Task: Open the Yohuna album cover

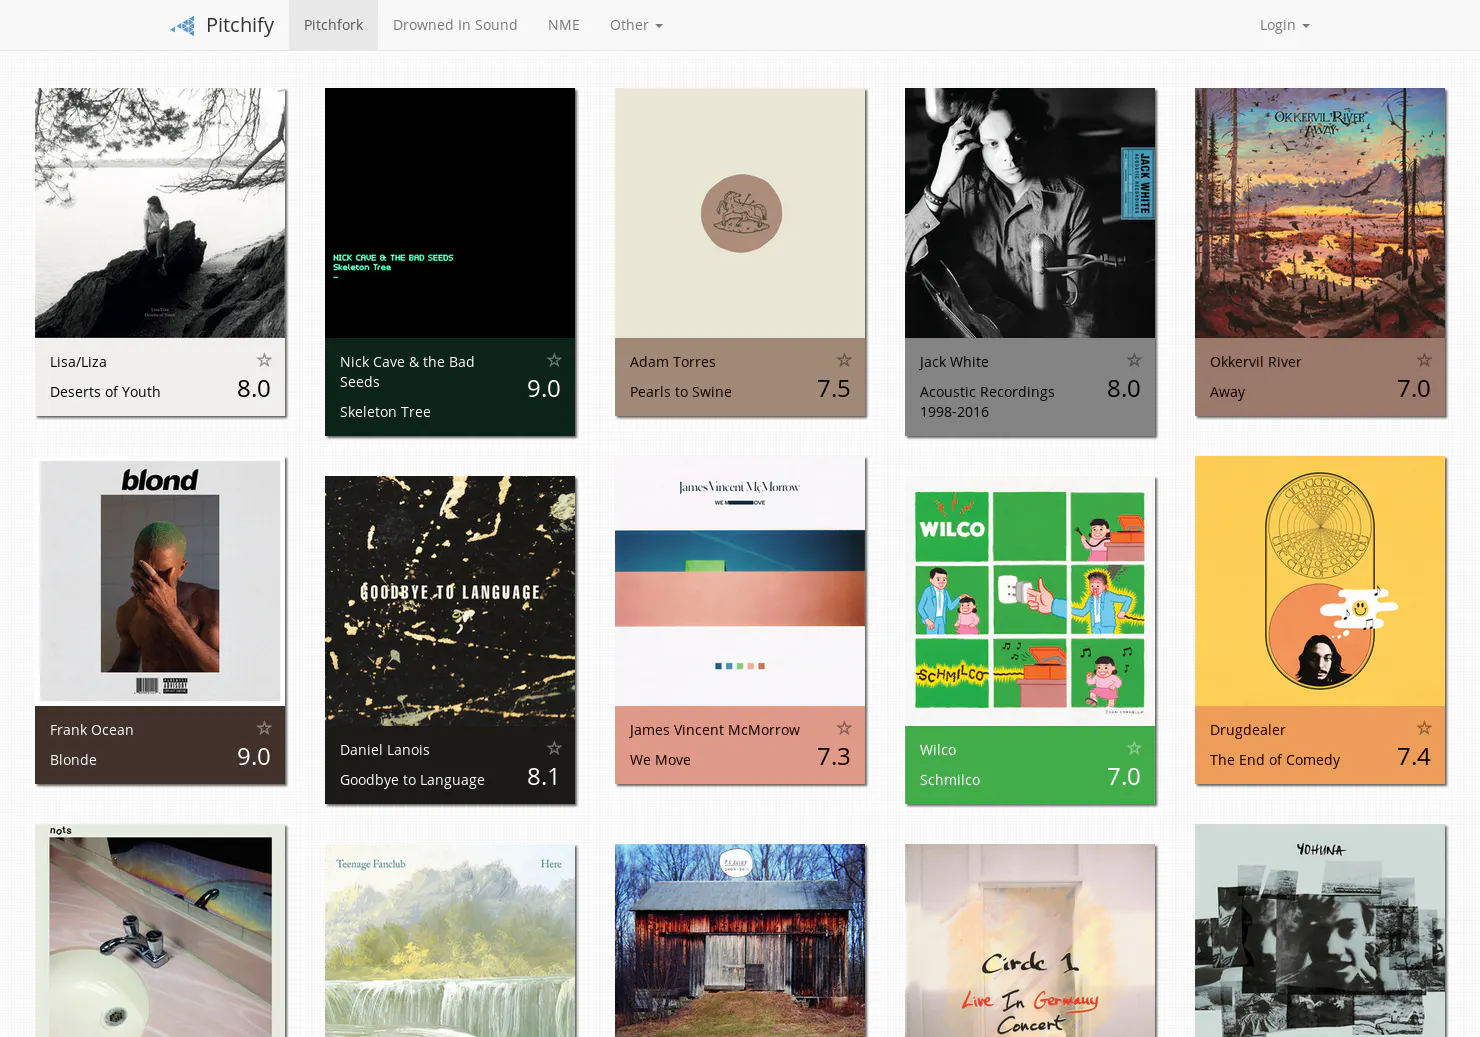Action: (1320, 930)
